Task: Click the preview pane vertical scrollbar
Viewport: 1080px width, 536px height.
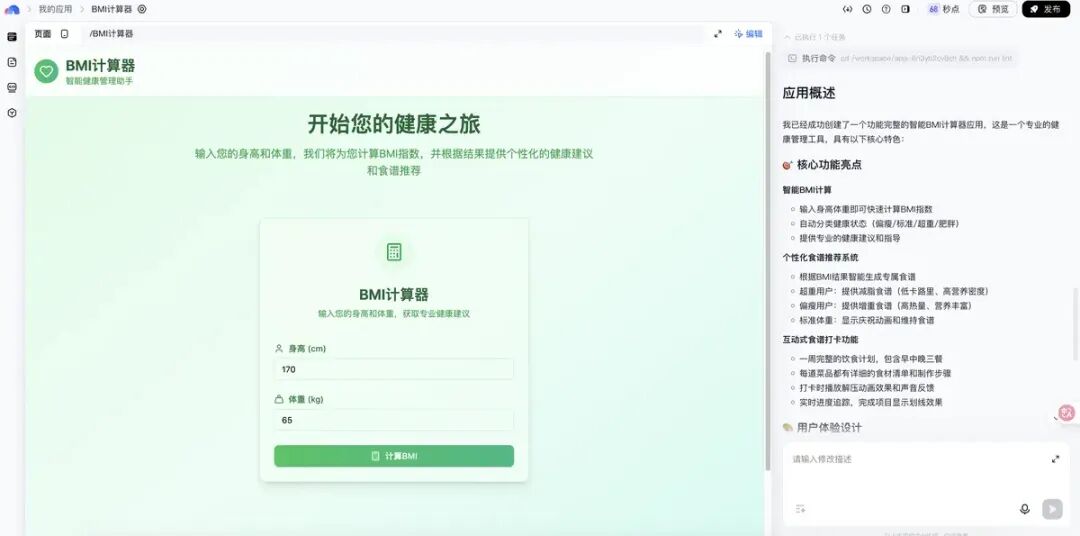Action: [768, 262]
